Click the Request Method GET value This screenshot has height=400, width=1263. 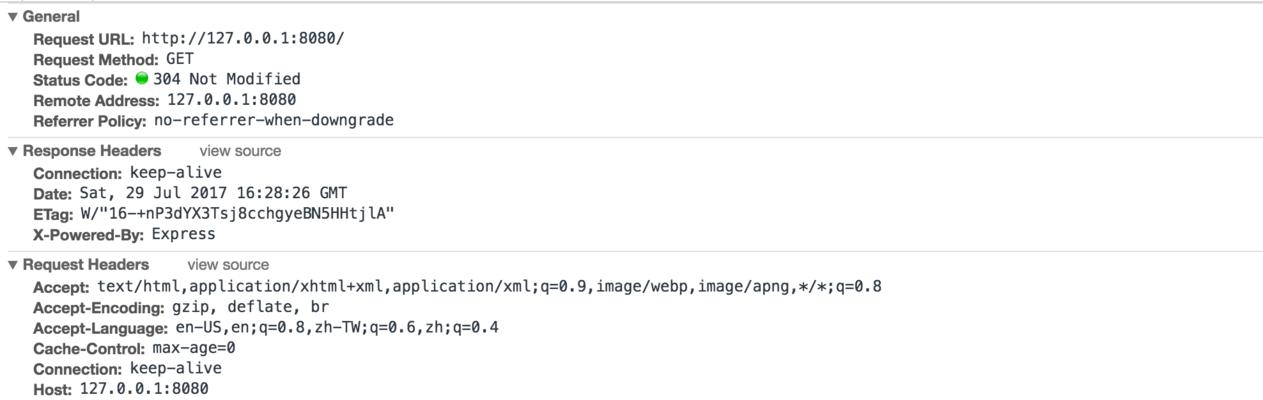point(180,59)
